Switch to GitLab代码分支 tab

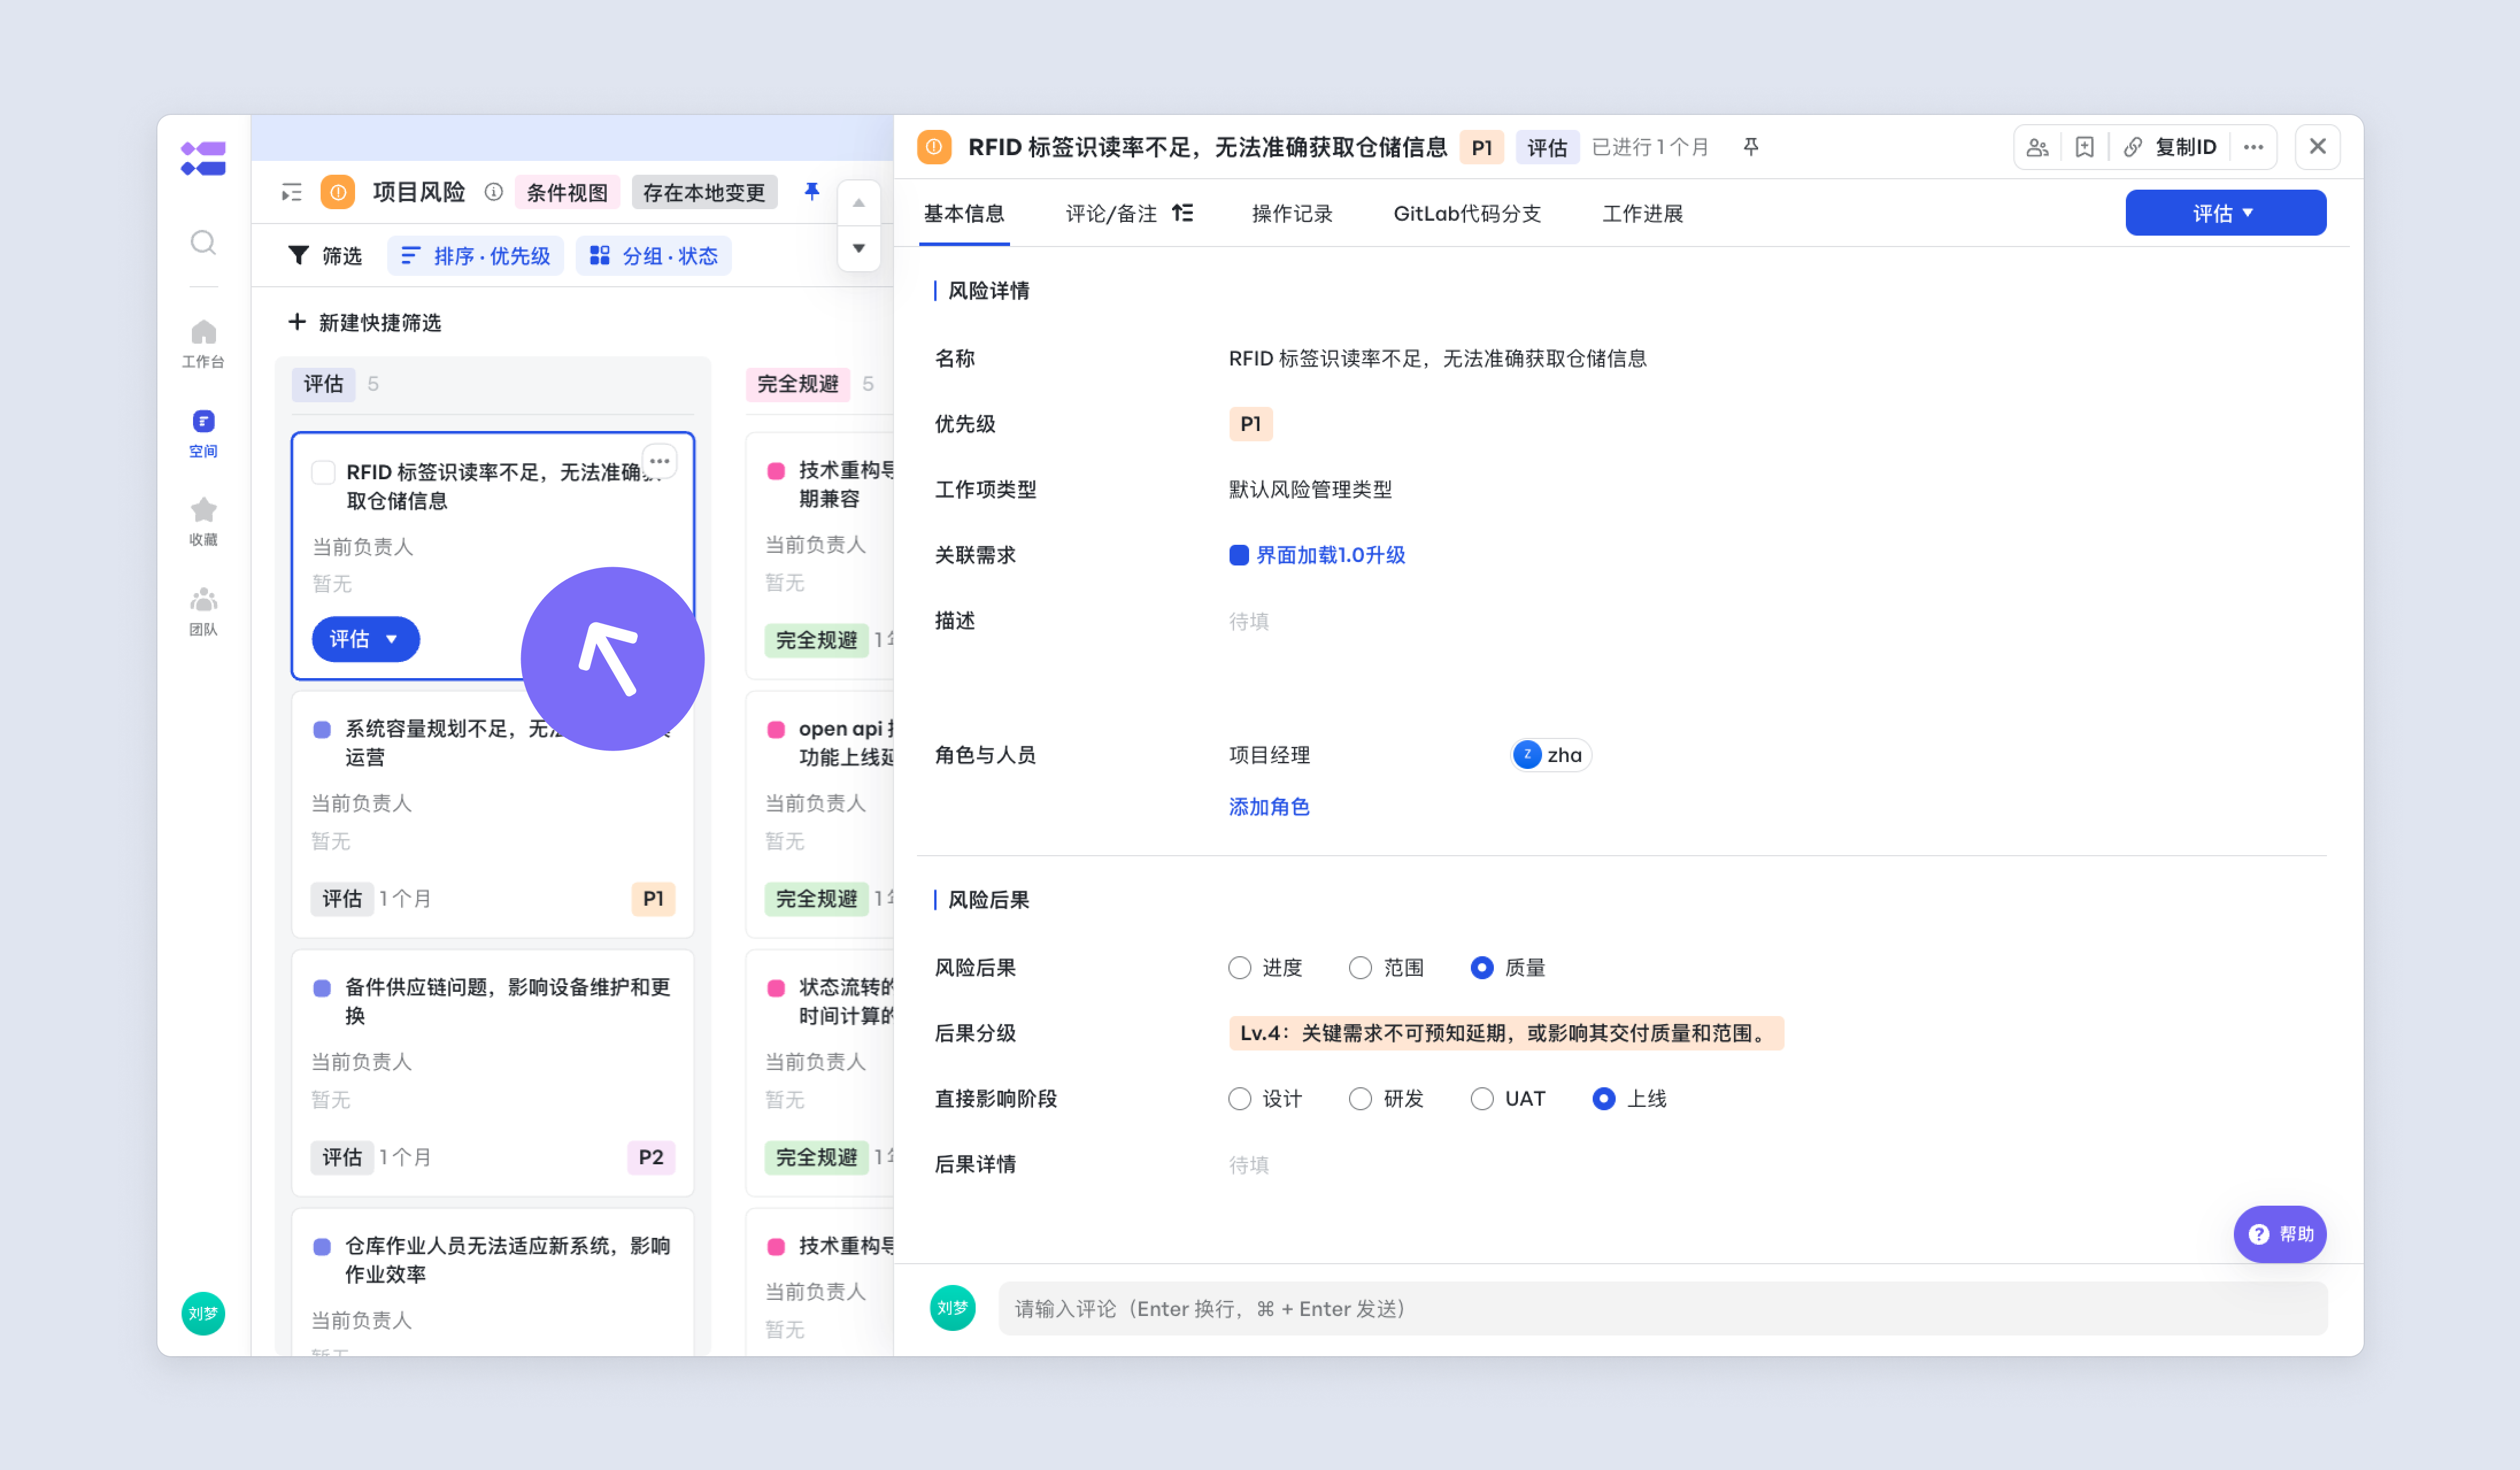click(x=1467, y=213)
